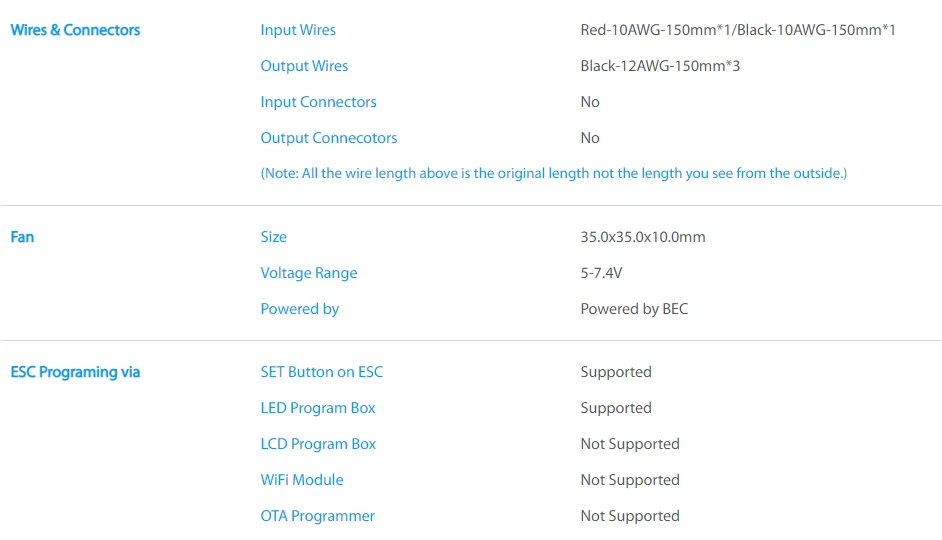Select the WiFi Module label
This screenshot has width=942, height=540.
(x=302, y=480)
